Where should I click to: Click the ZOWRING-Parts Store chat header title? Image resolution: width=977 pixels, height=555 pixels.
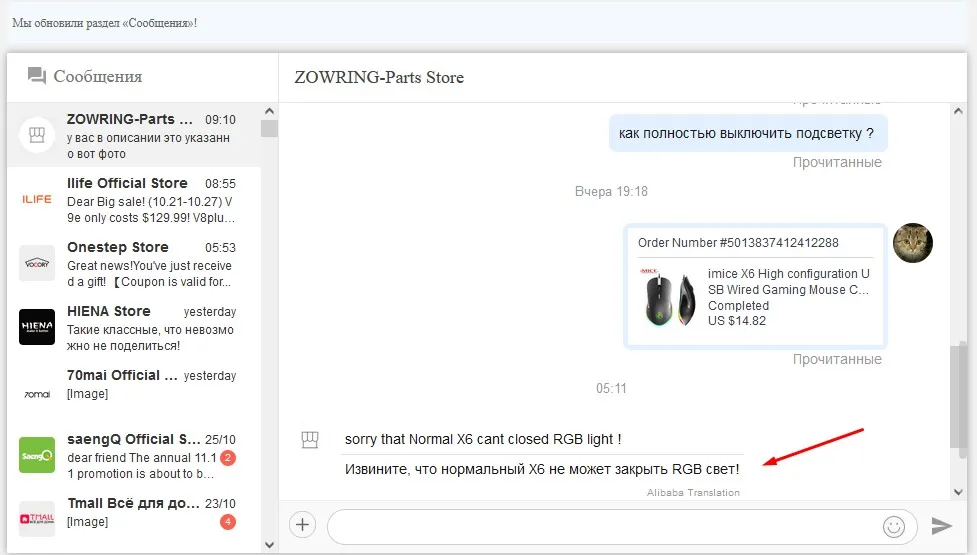pos(379,77)
